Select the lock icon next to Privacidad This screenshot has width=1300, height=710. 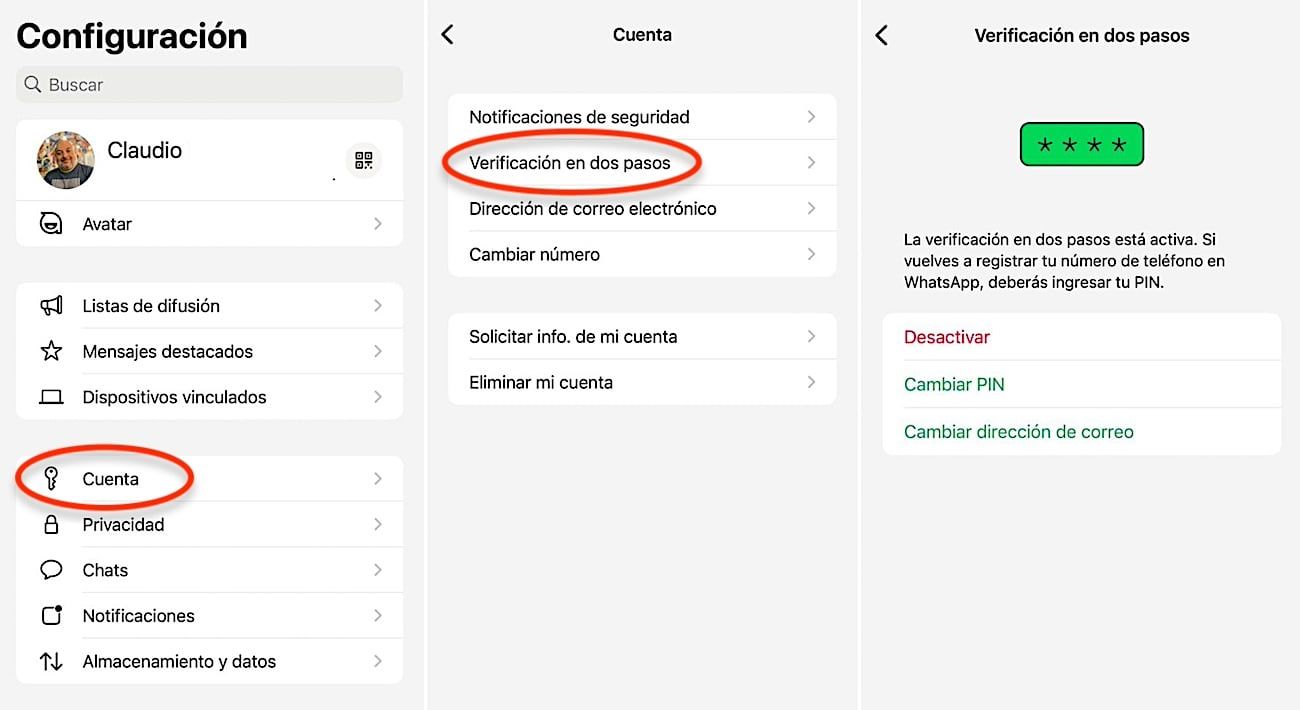(x=51, y=524)
